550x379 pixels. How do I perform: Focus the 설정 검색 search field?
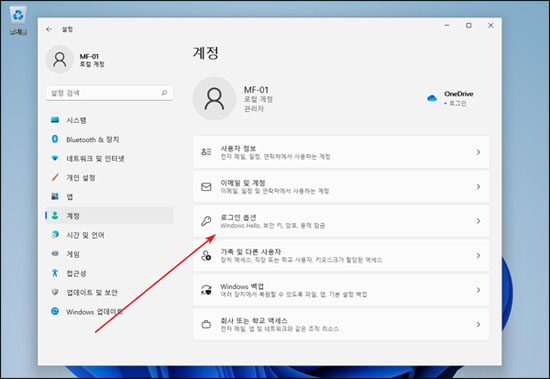coord(109,93)
